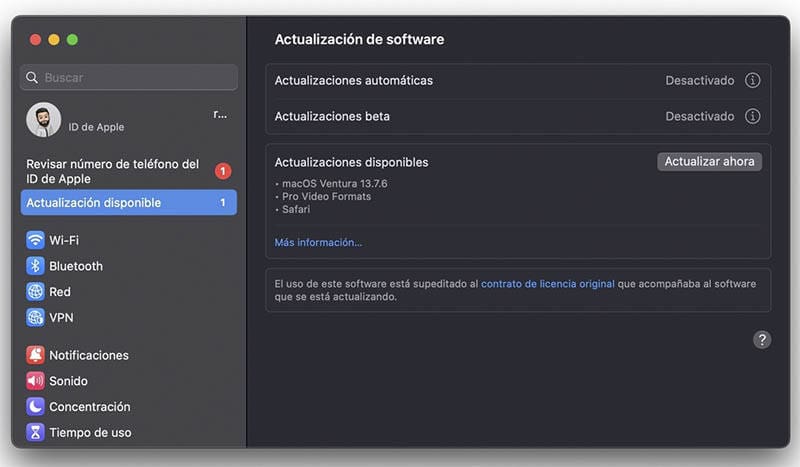Image resolution: width=800 pixels, height=467 pixels.
Task: Select the VPN globe icon
Action: (x=36, y=318)
